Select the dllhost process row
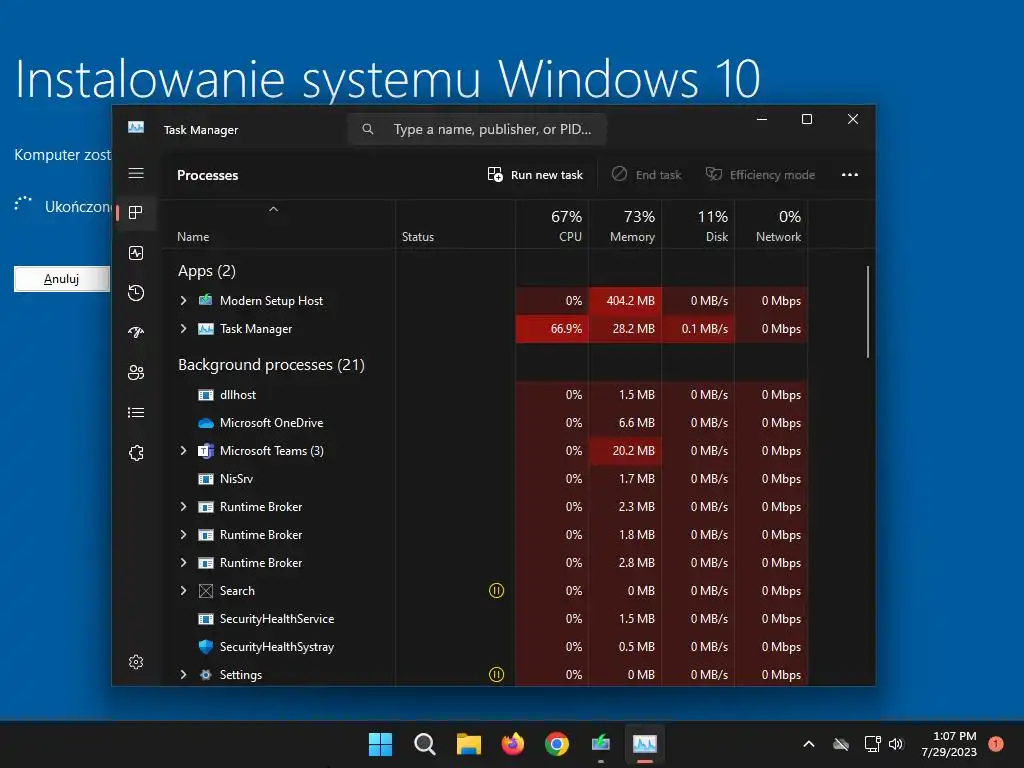1024x768 pixels. pos(485,394)
